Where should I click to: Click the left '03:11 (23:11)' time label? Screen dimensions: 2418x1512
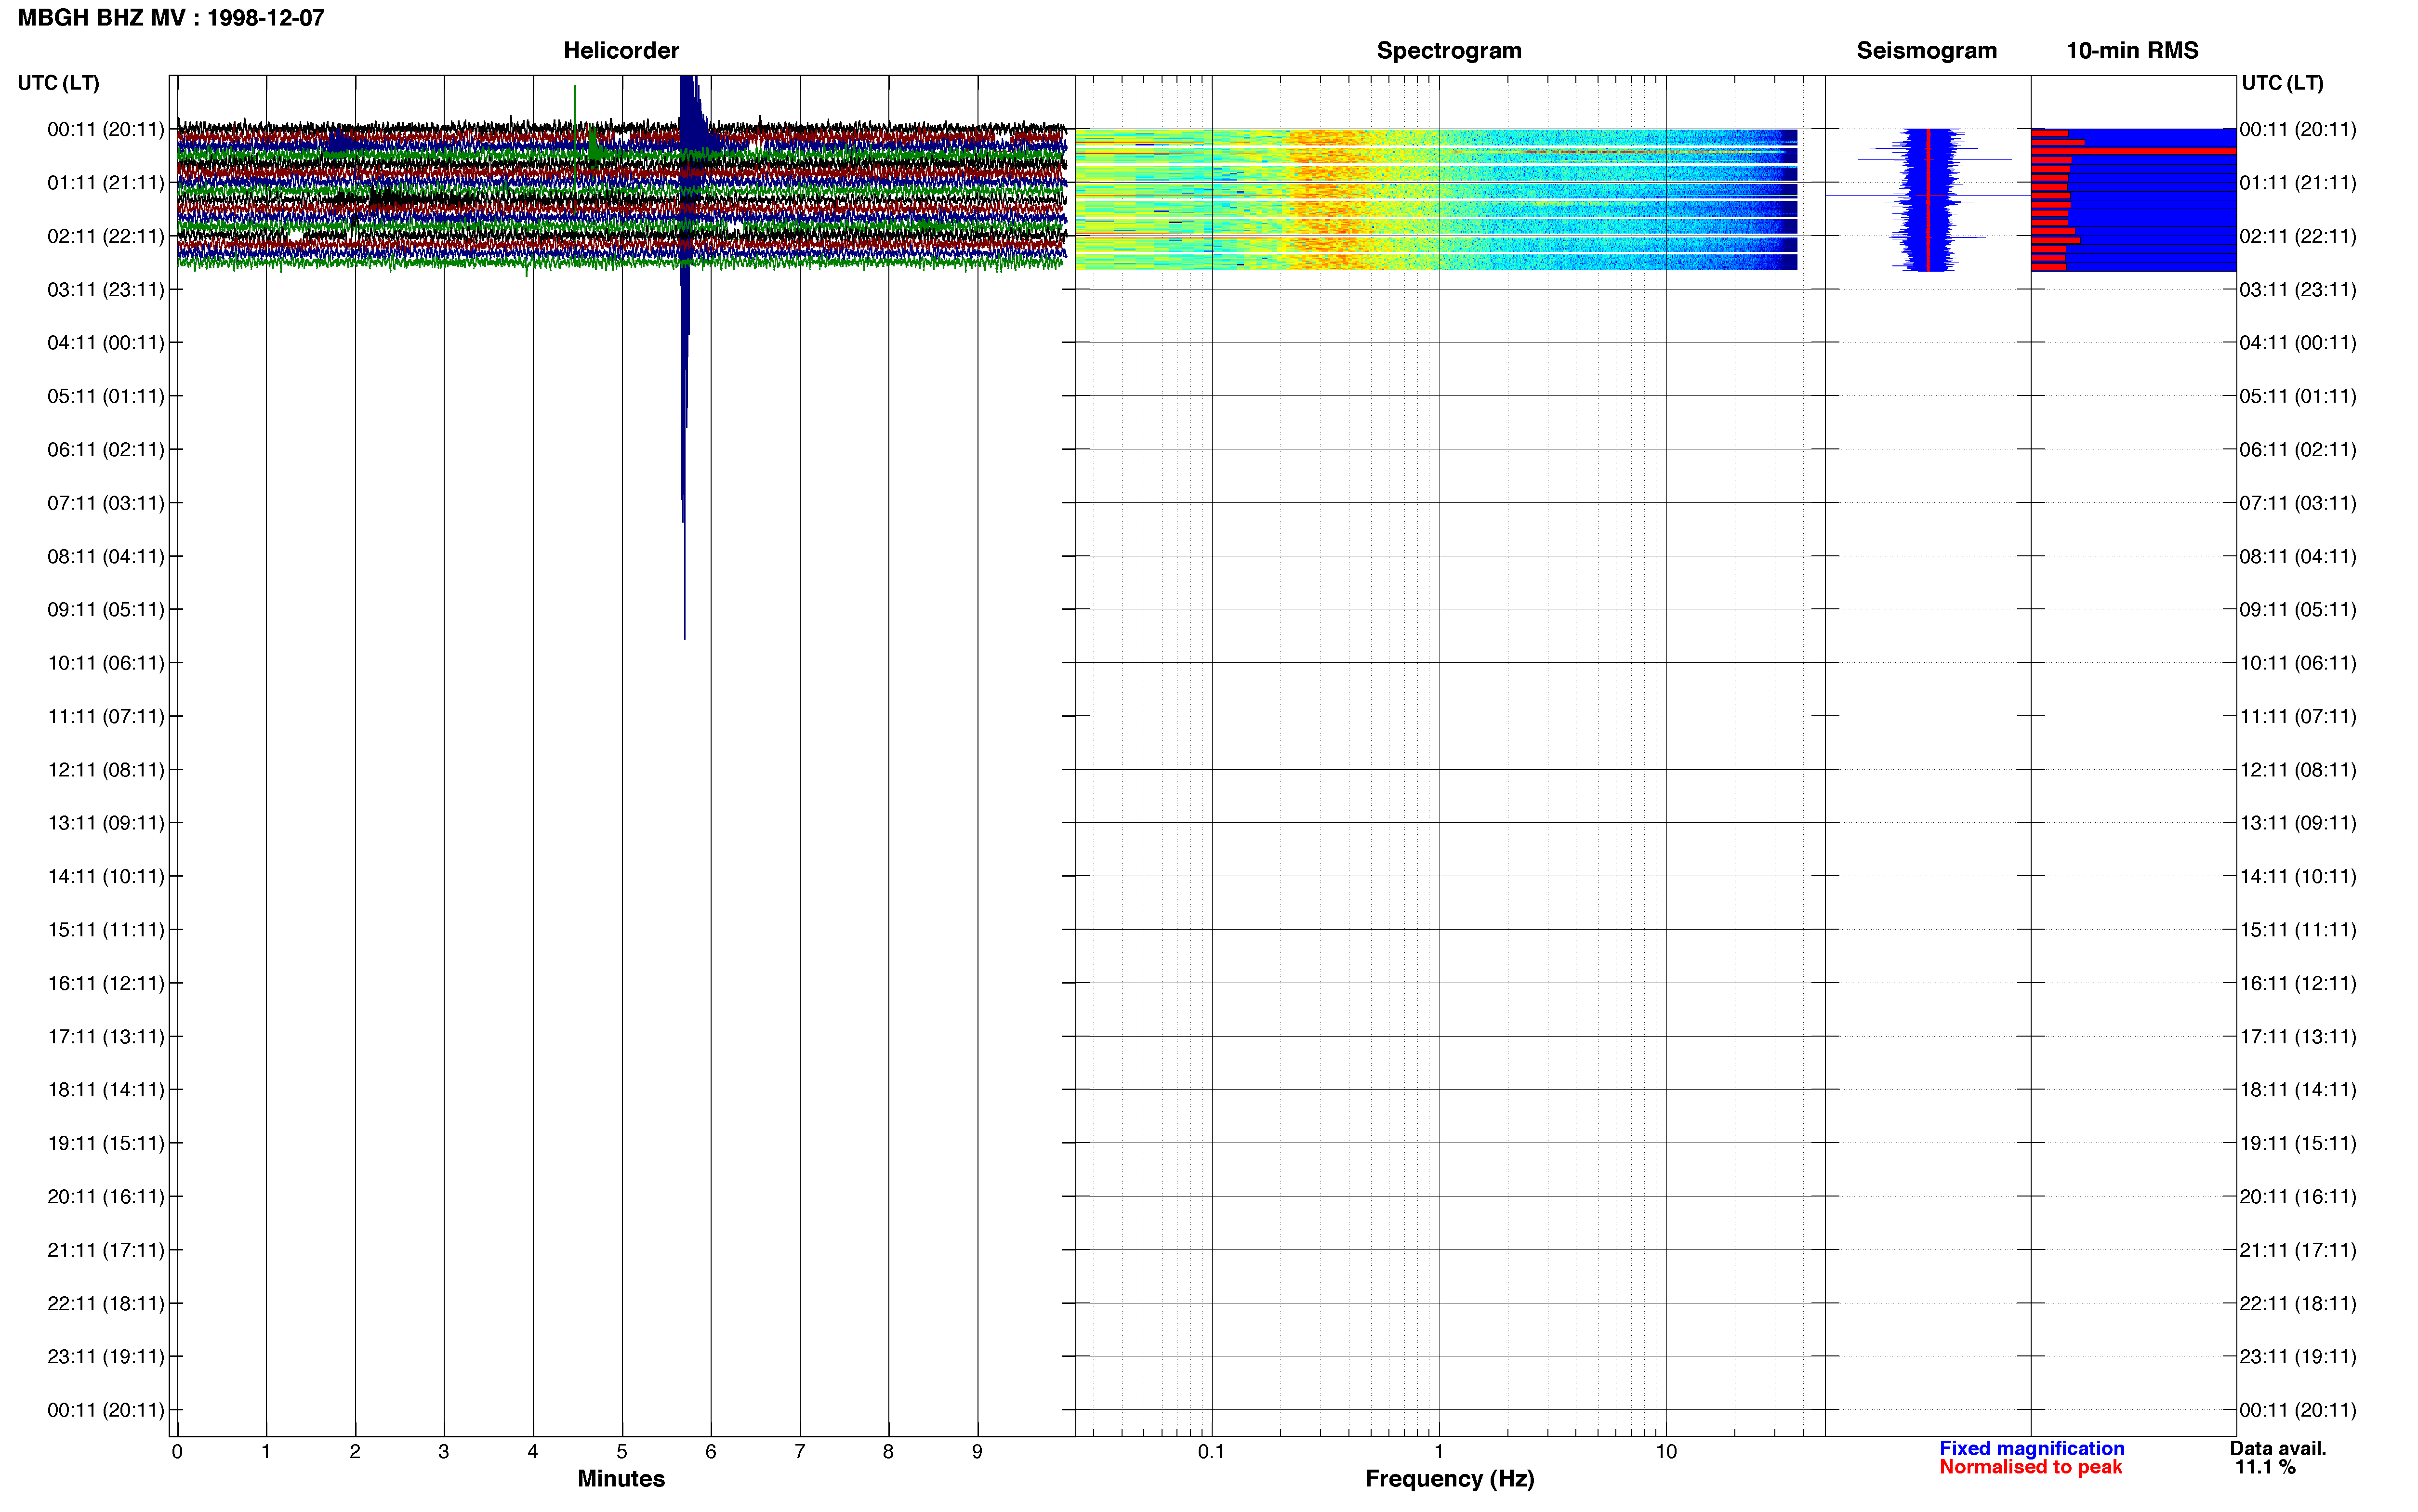[106, 289]
